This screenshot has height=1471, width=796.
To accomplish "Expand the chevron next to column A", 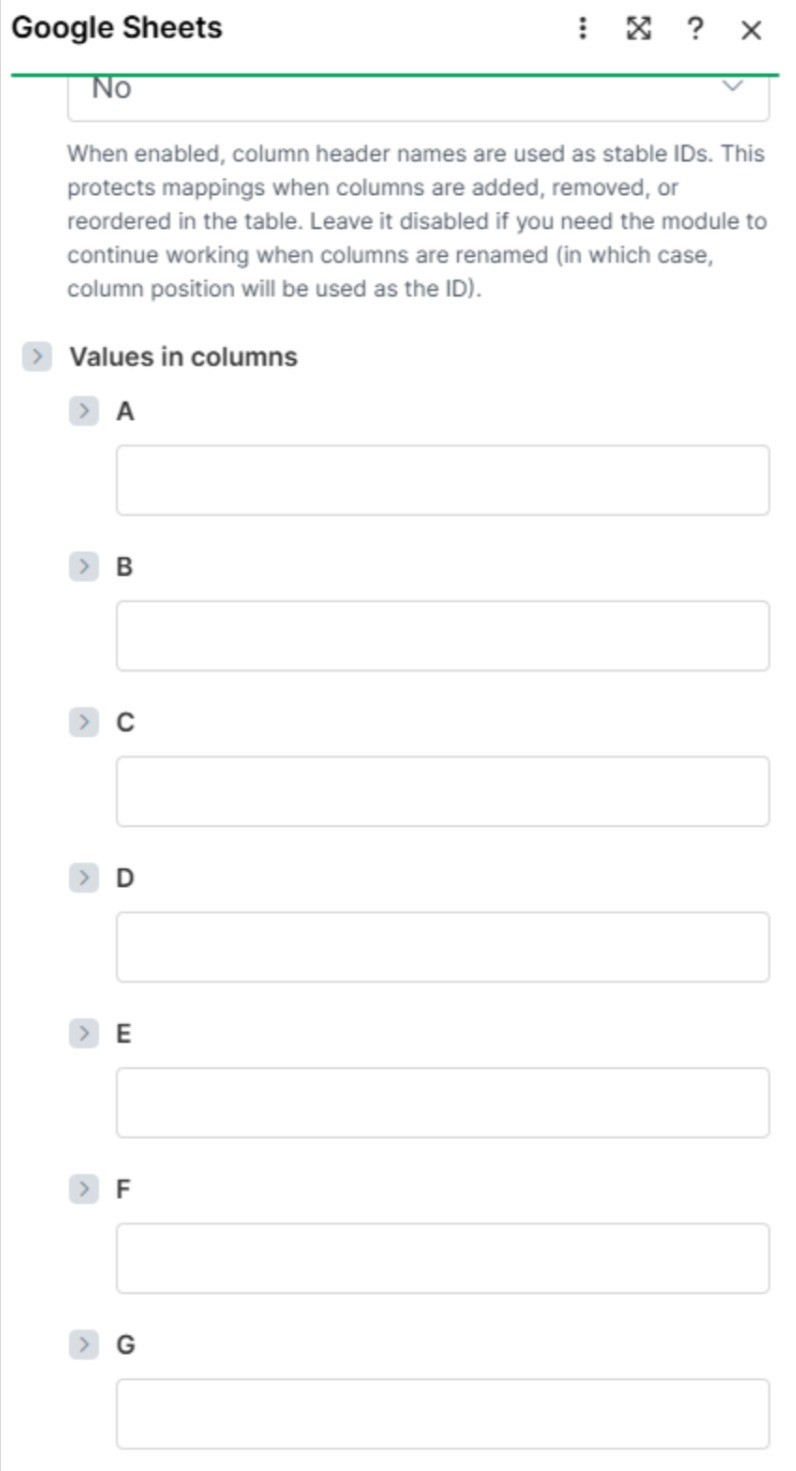I will tap(84, 411).
